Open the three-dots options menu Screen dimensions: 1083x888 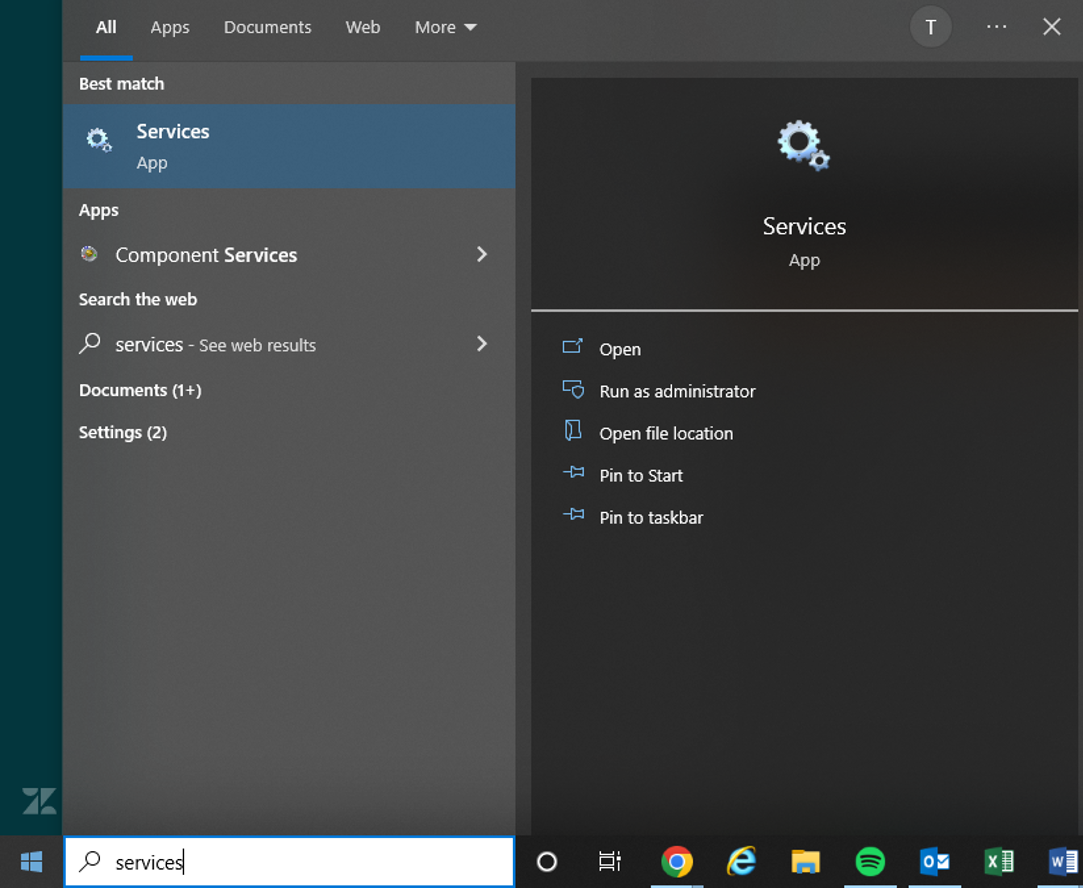(x=996, y=27)
